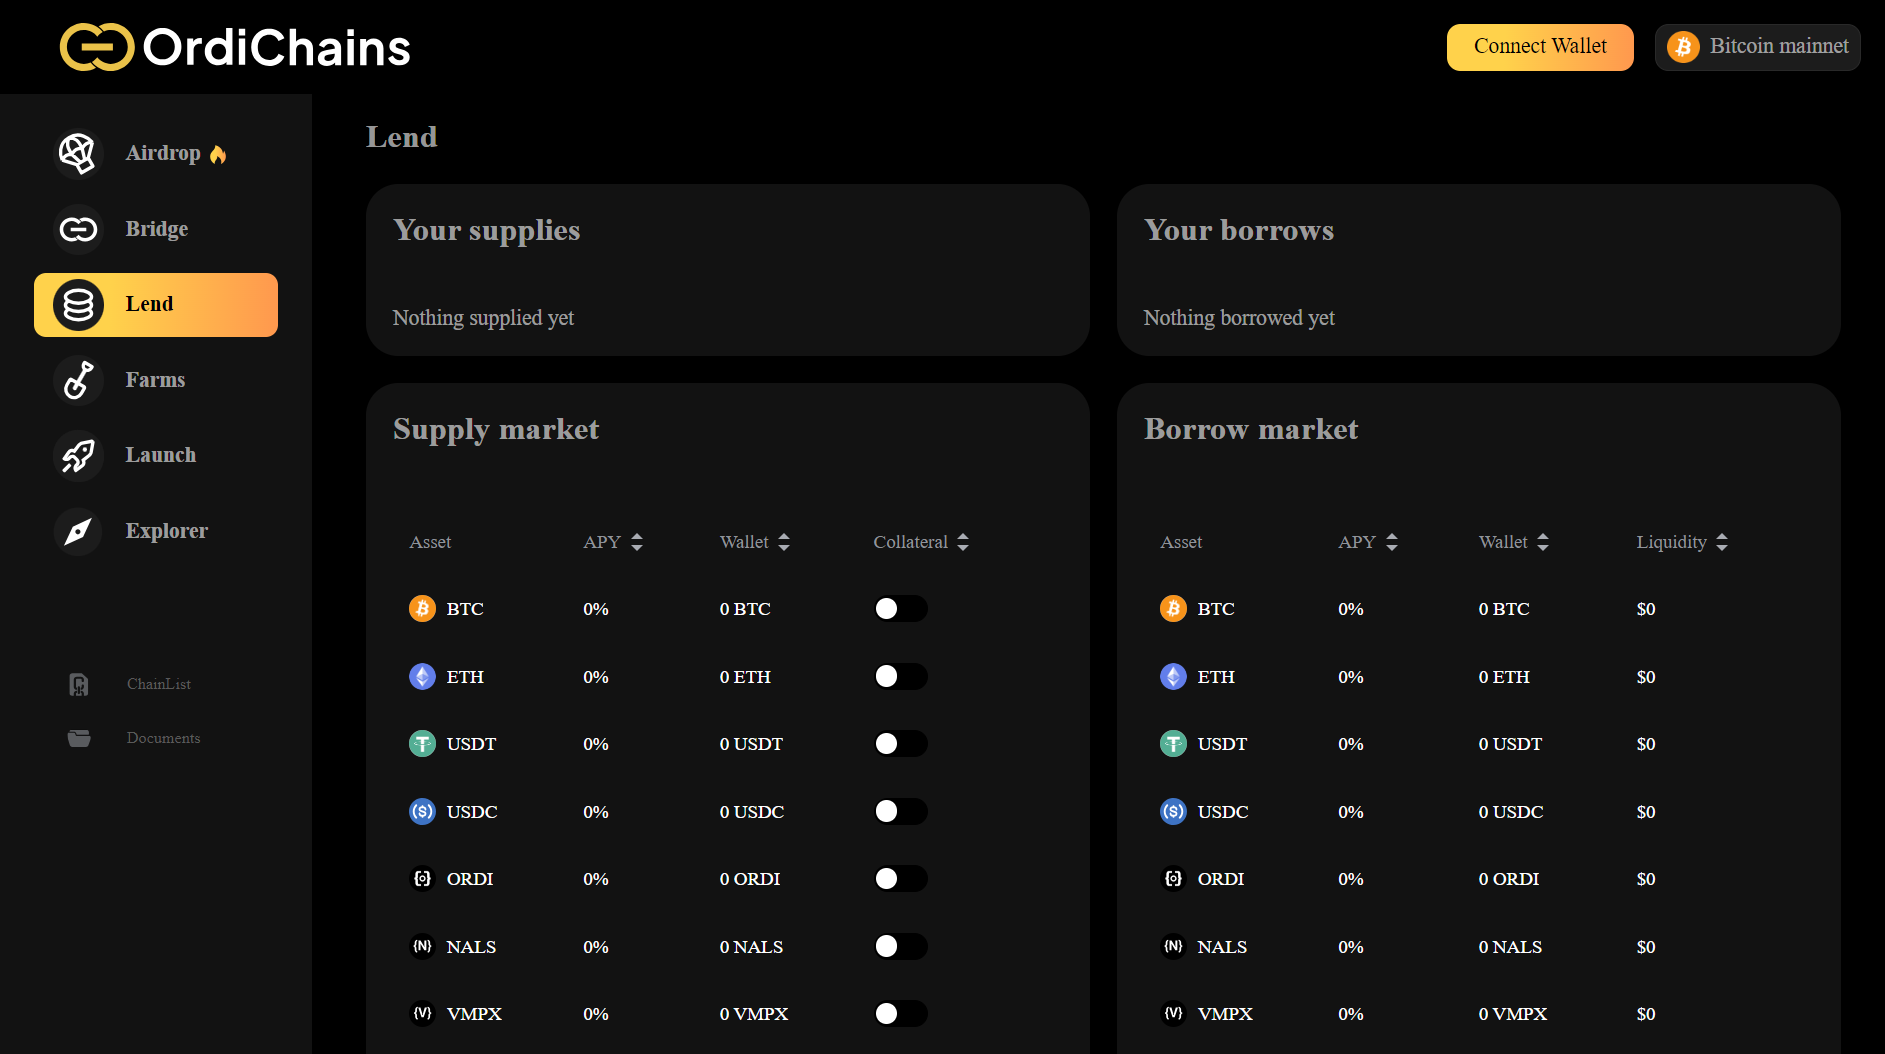The width and height of the screenshot is (1885, 1054).
Task: Enable USDC collateral toggle
Action: (900, 811)
